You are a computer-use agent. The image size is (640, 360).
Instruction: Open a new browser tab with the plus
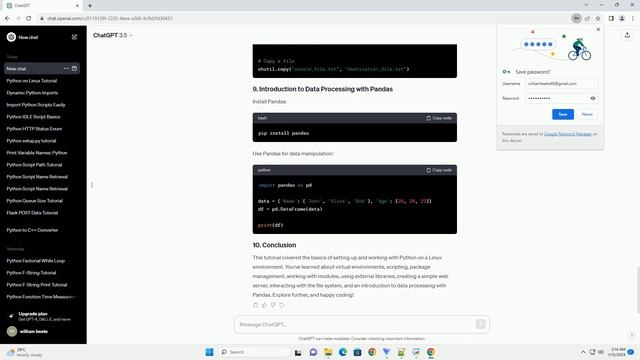pyautogui.click(x=90, y=6)
